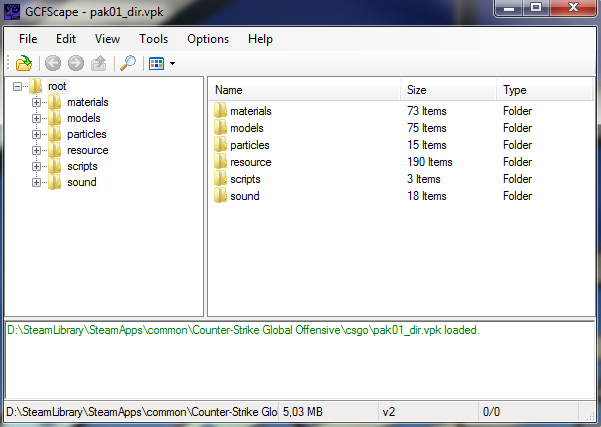Click the '73 Items' size cell
Screen dimensions: 601x427
[x=427, y=111]
